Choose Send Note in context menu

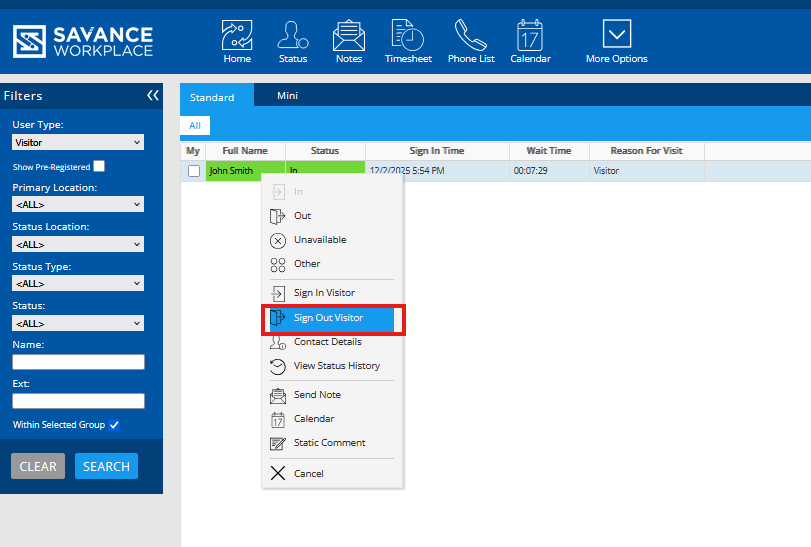pos(332,395)
